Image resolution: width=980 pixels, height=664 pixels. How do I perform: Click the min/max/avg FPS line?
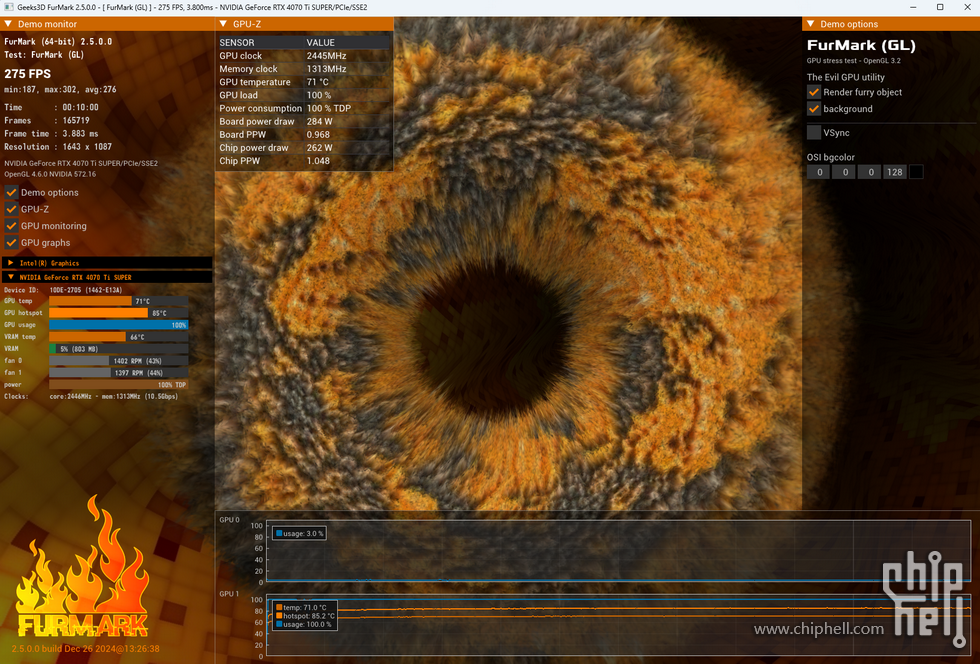(x=60, y=89)
